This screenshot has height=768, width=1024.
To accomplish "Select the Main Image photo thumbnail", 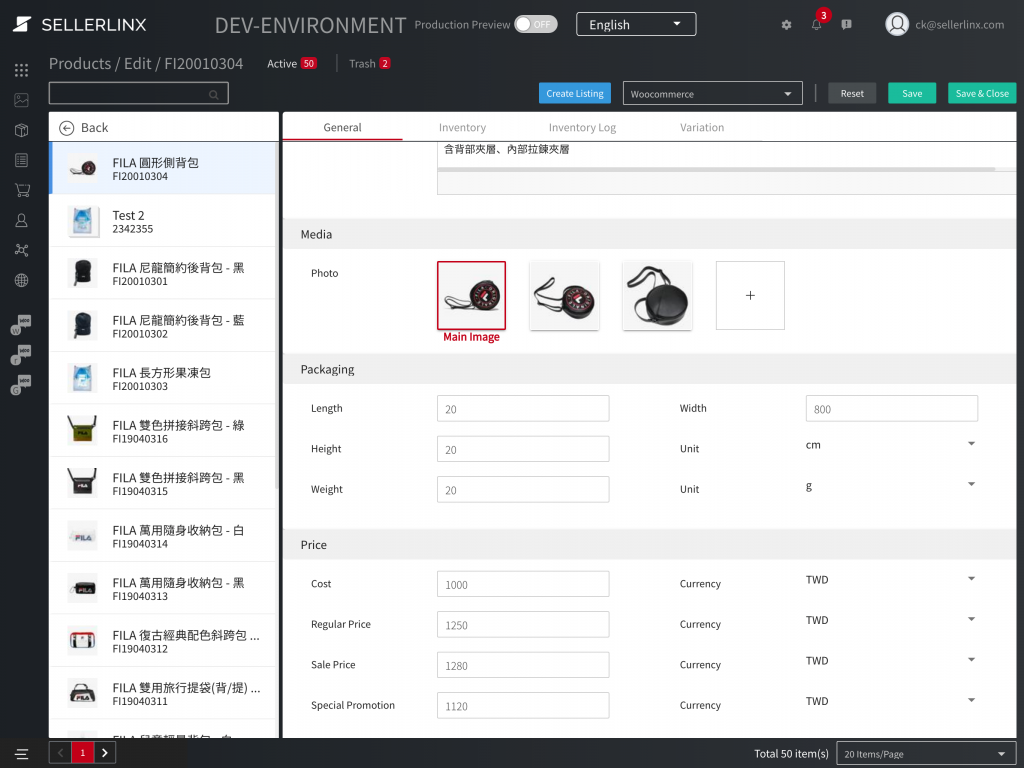I will [472, 295].
